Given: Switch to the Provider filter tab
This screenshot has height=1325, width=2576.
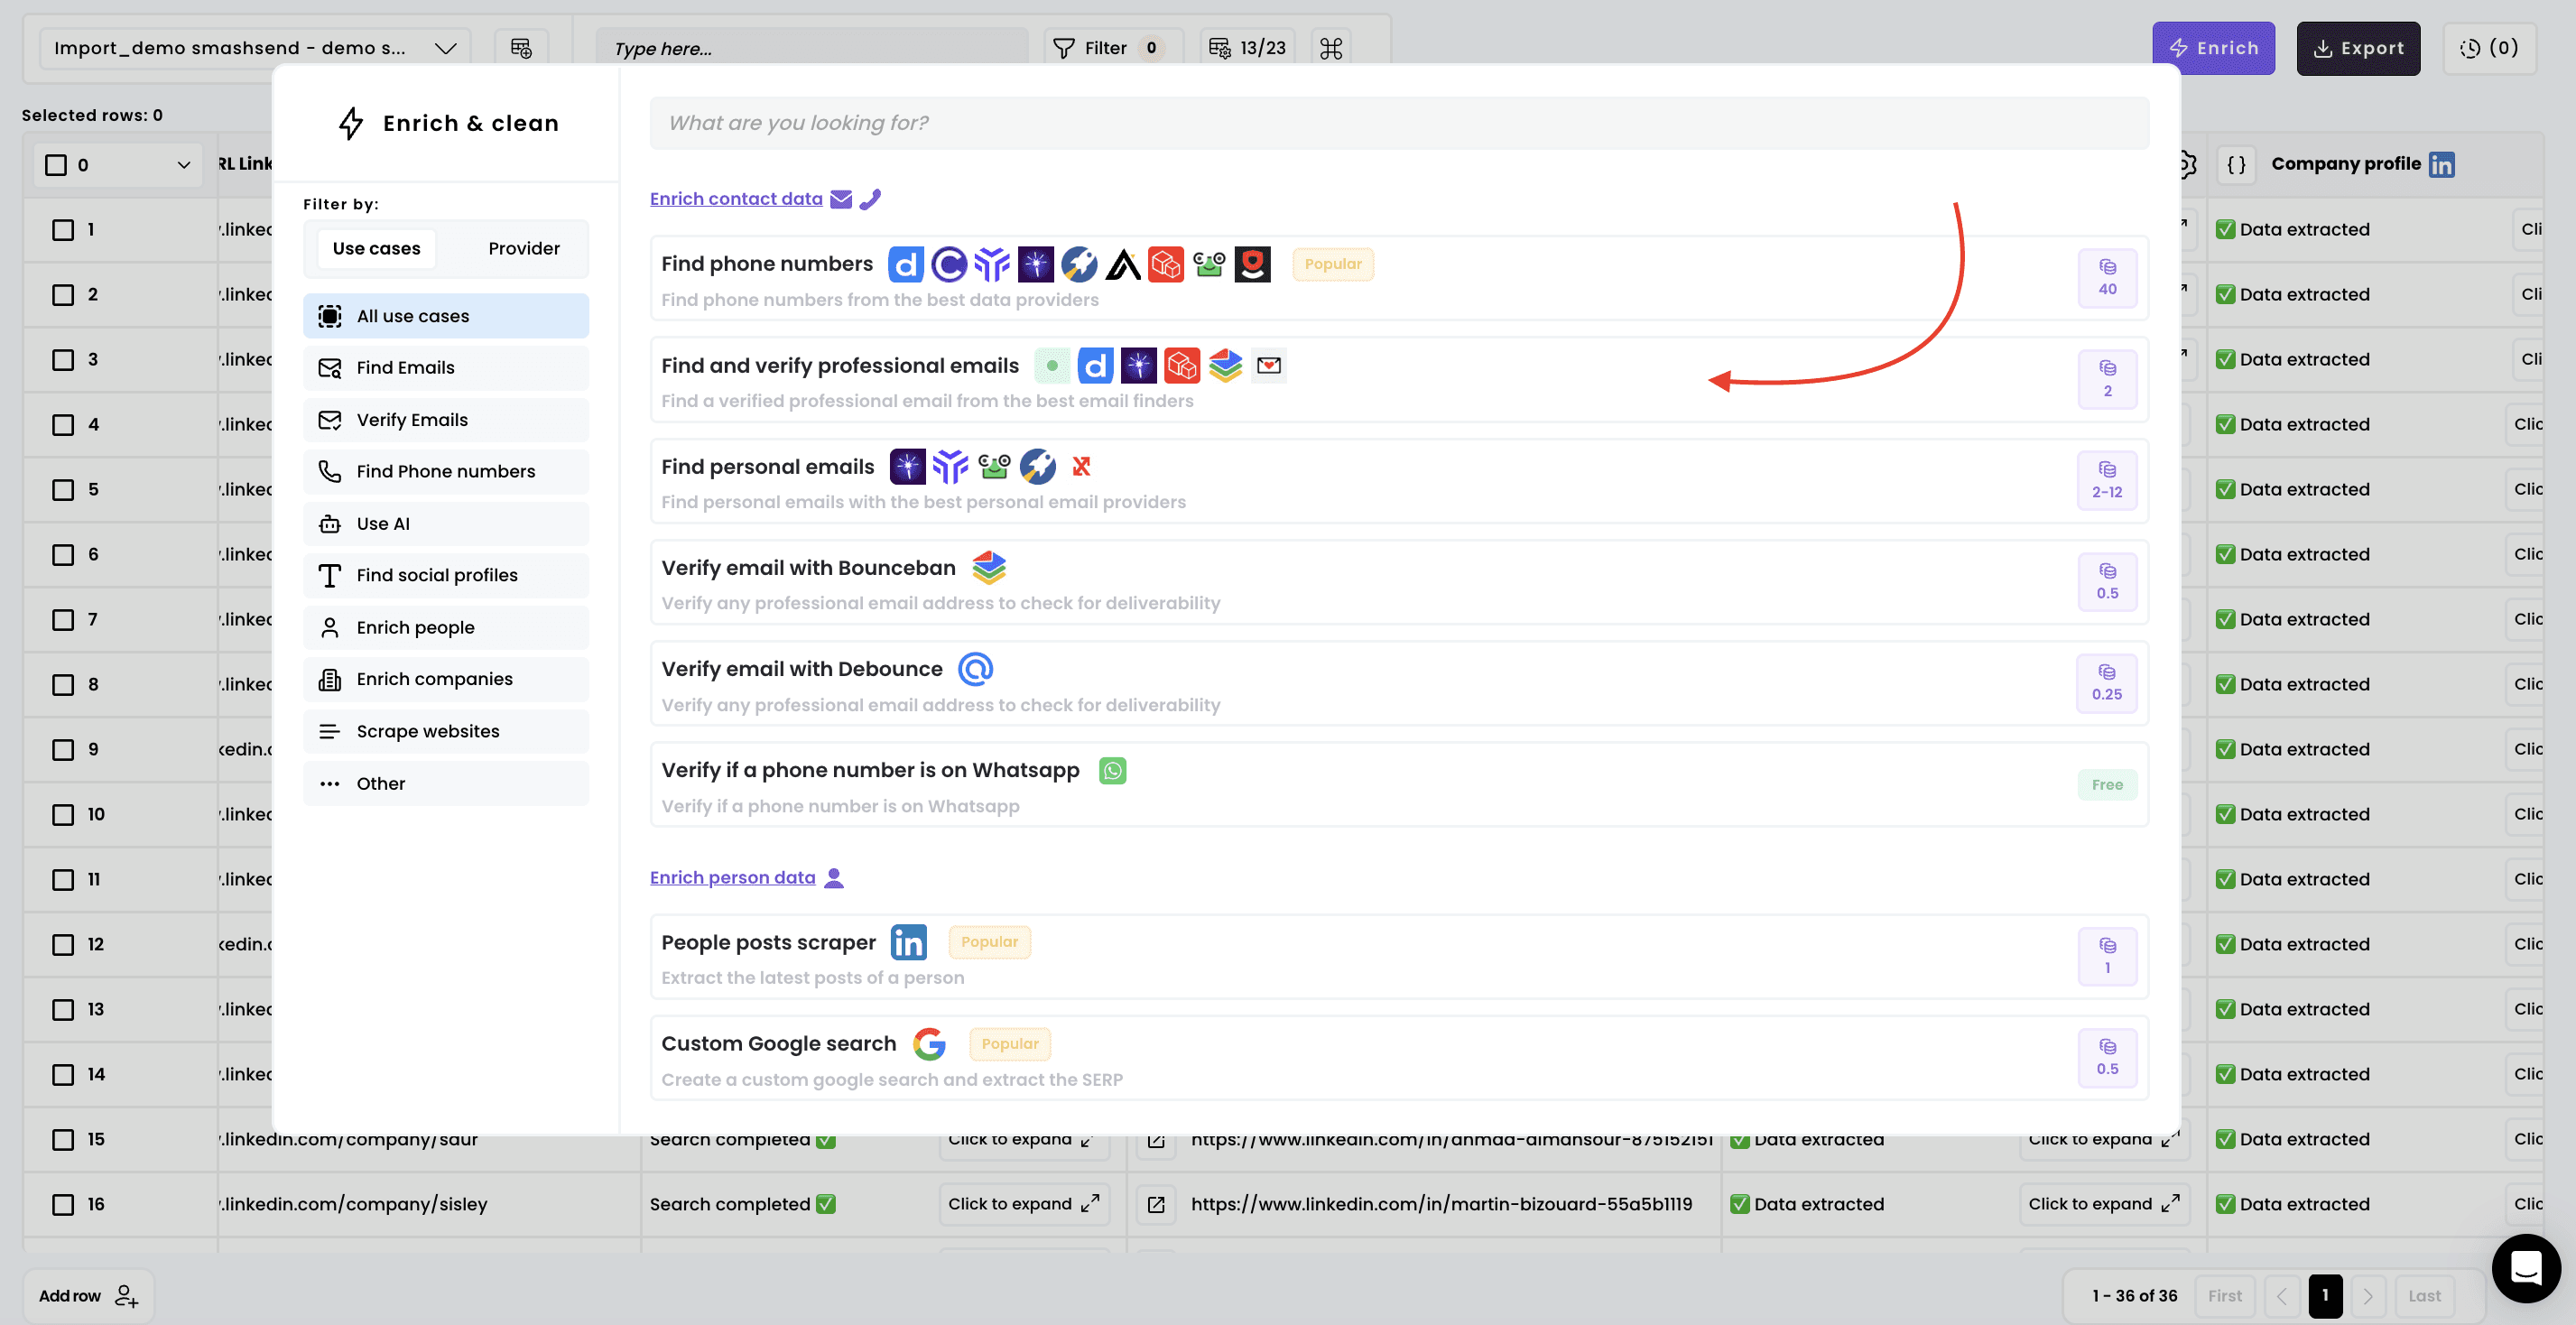Looking at the screenshot, I should [523, 248].
